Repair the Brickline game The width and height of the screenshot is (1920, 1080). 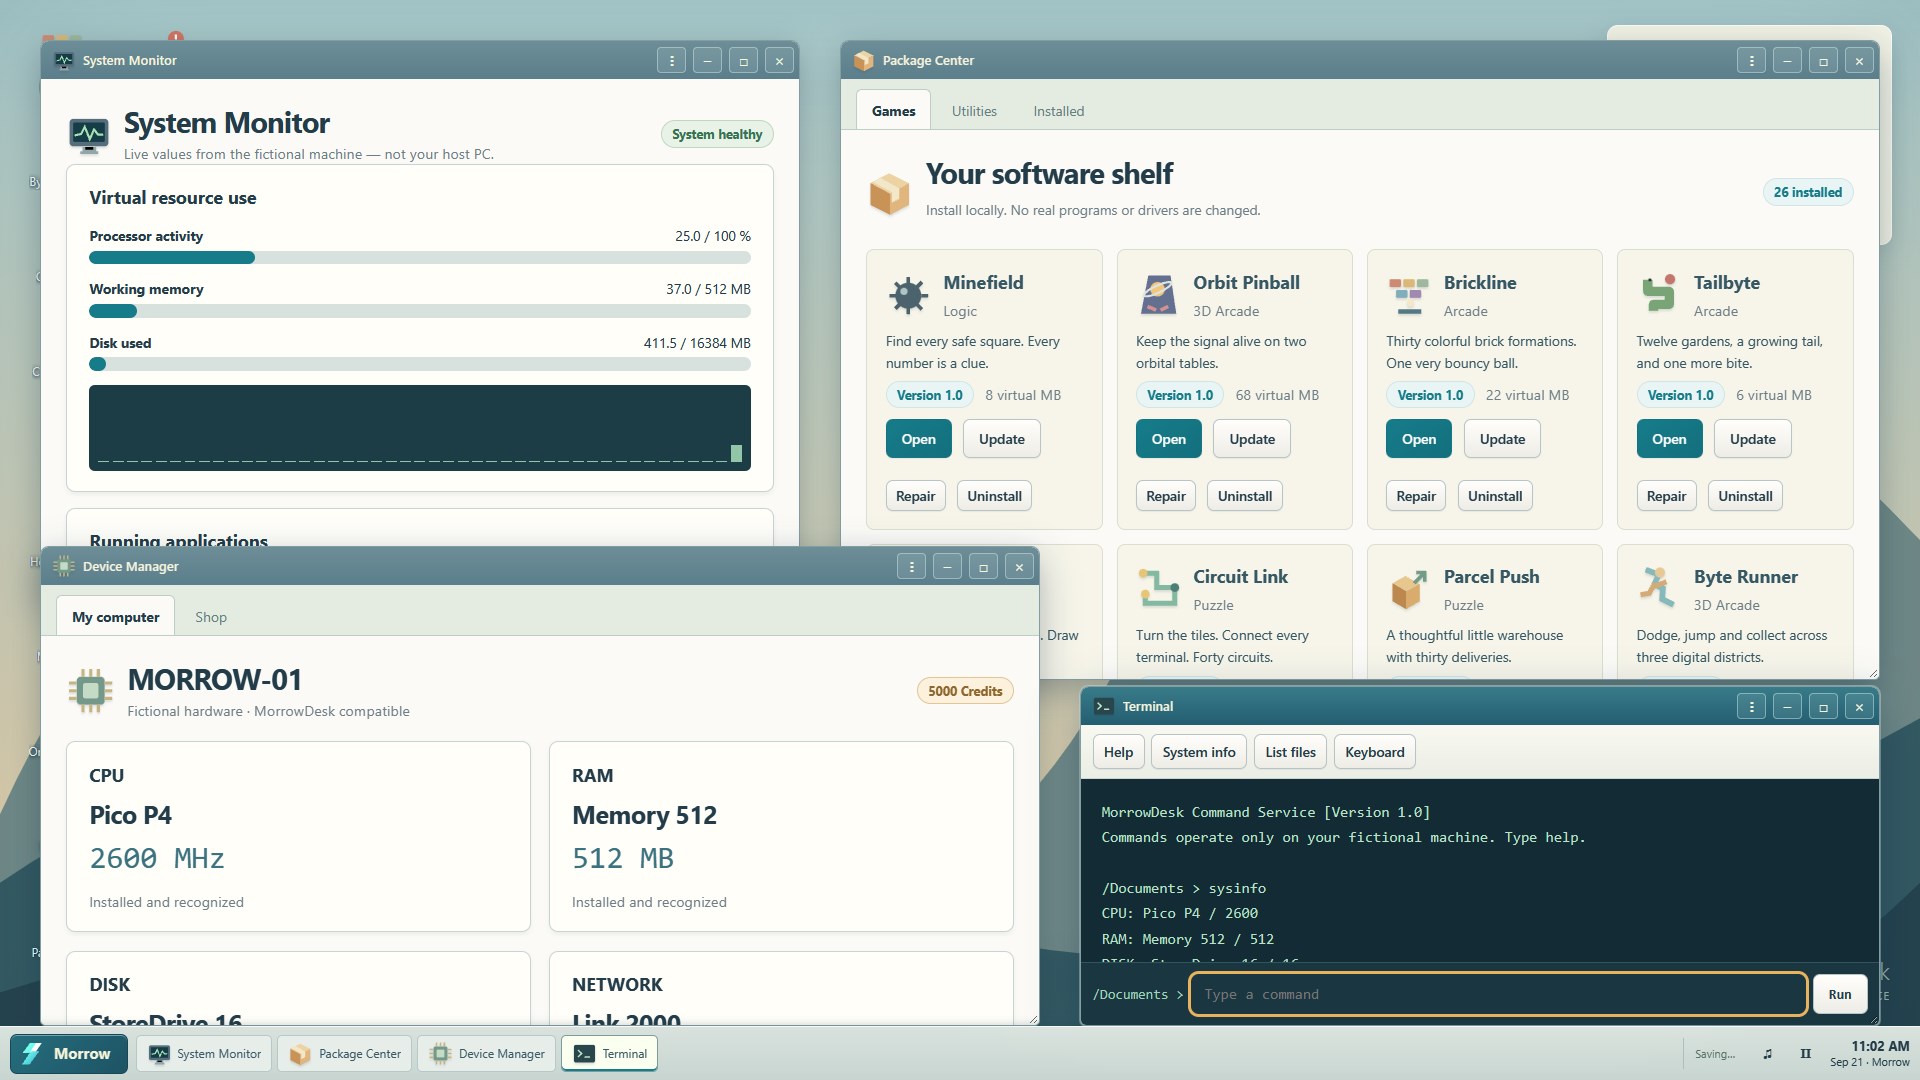tap(1415, 496)
